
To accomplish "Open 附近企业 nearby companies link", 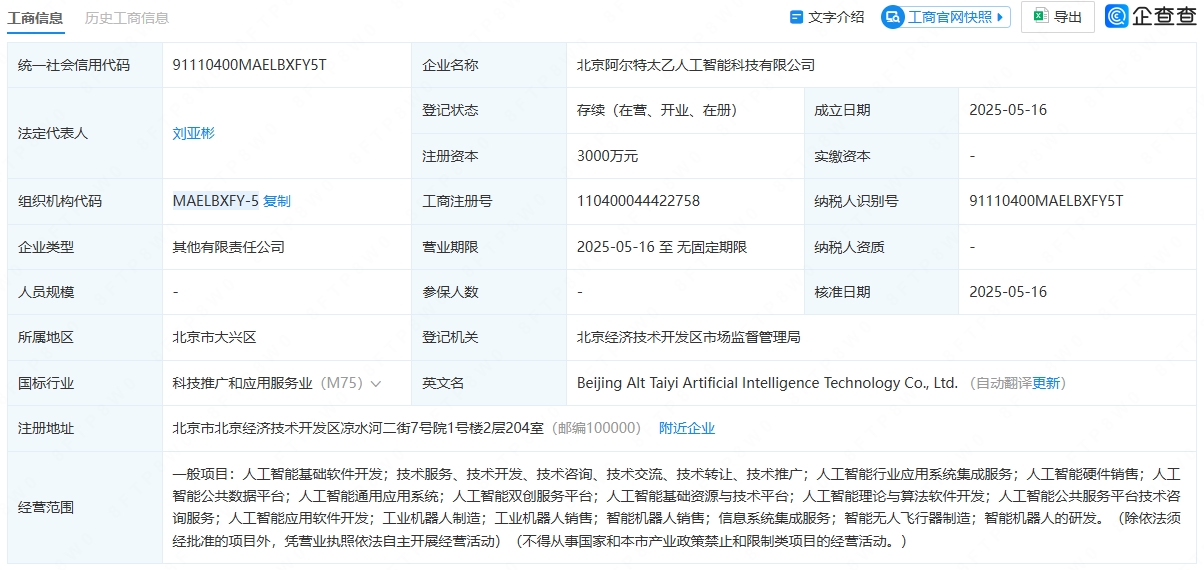I will point(687,428).
